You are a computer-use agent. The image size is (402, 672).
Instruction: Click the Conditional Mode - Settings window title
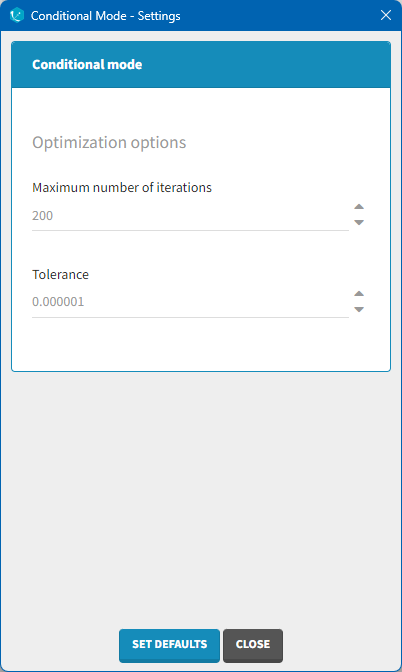point(105,16)
